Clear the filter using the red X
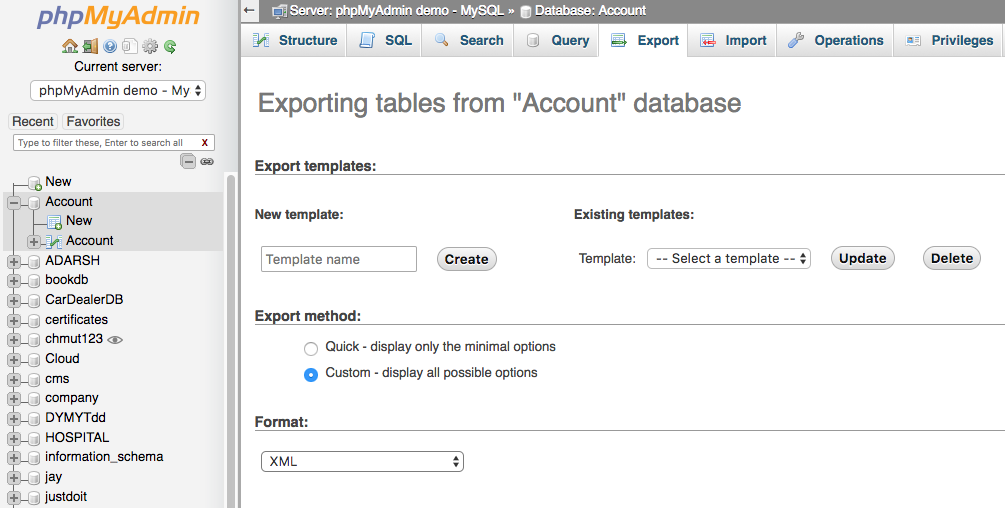Viewport: 1005px width, 508px height. [x=204, y=143]
